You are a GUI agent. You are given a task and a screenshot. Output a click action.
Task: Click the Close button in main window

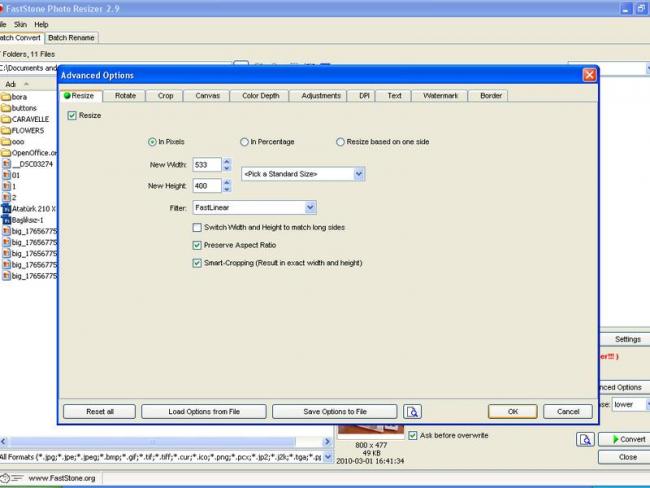tap(624, 457)
